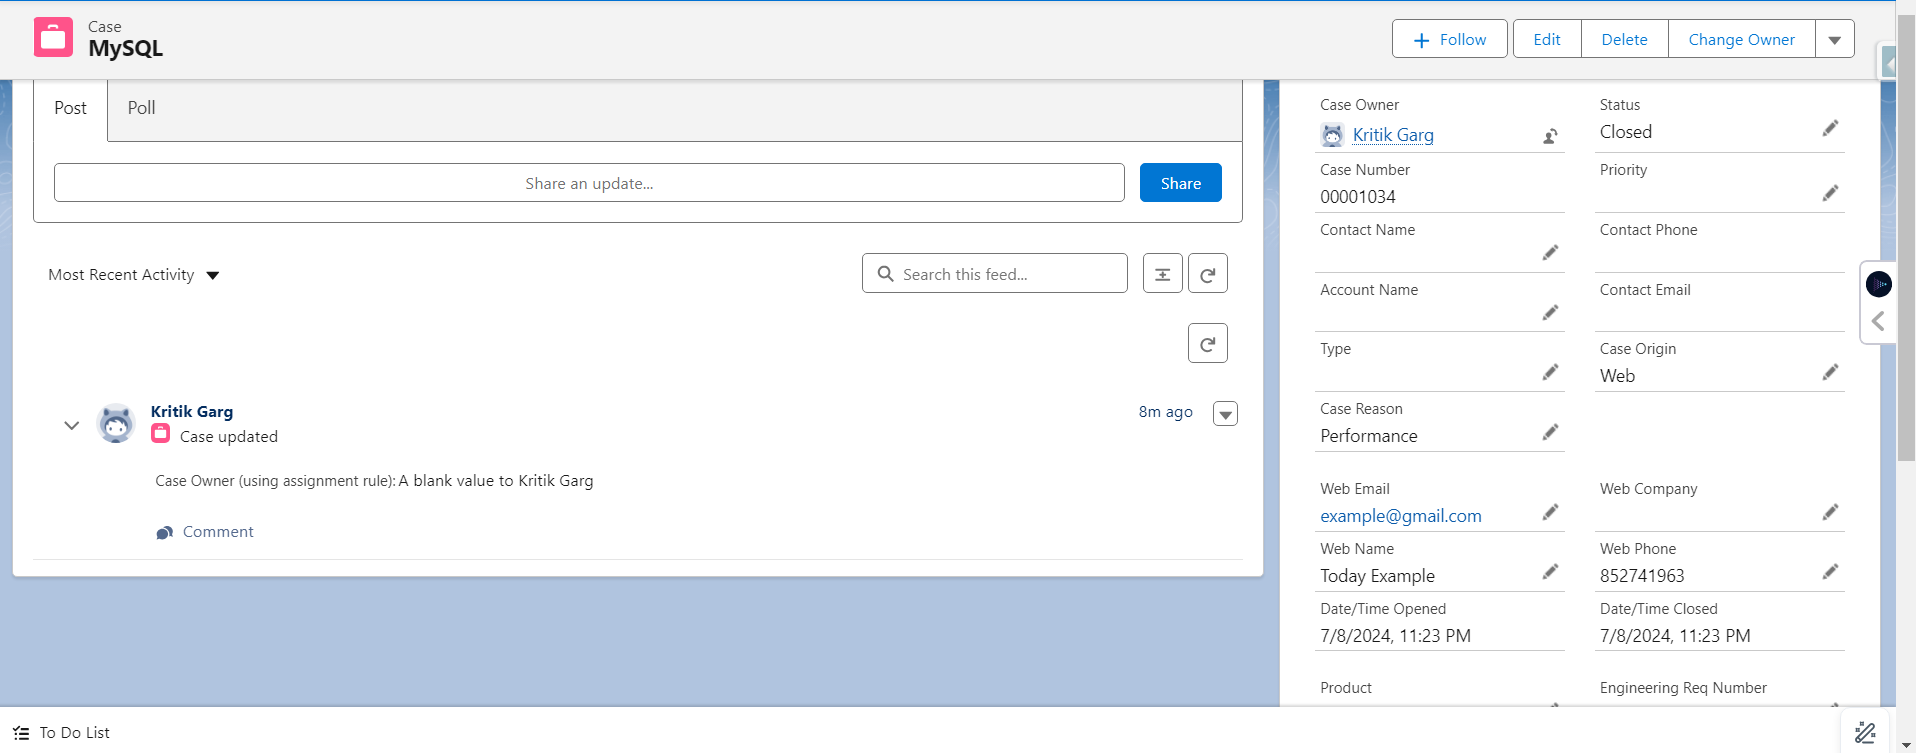Click Kritik Garg avatar in feed

click(116, 423)
